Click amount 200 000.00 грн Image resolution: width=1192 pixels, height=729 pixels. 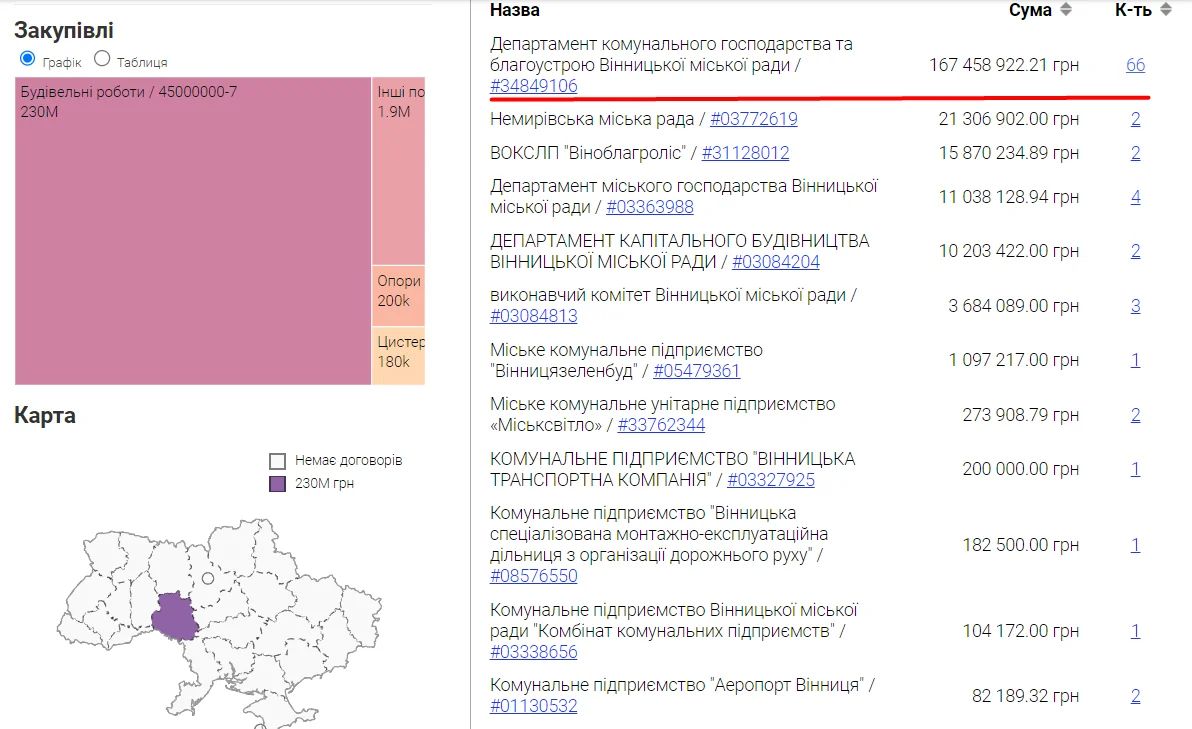click(x=1020, y=469)
